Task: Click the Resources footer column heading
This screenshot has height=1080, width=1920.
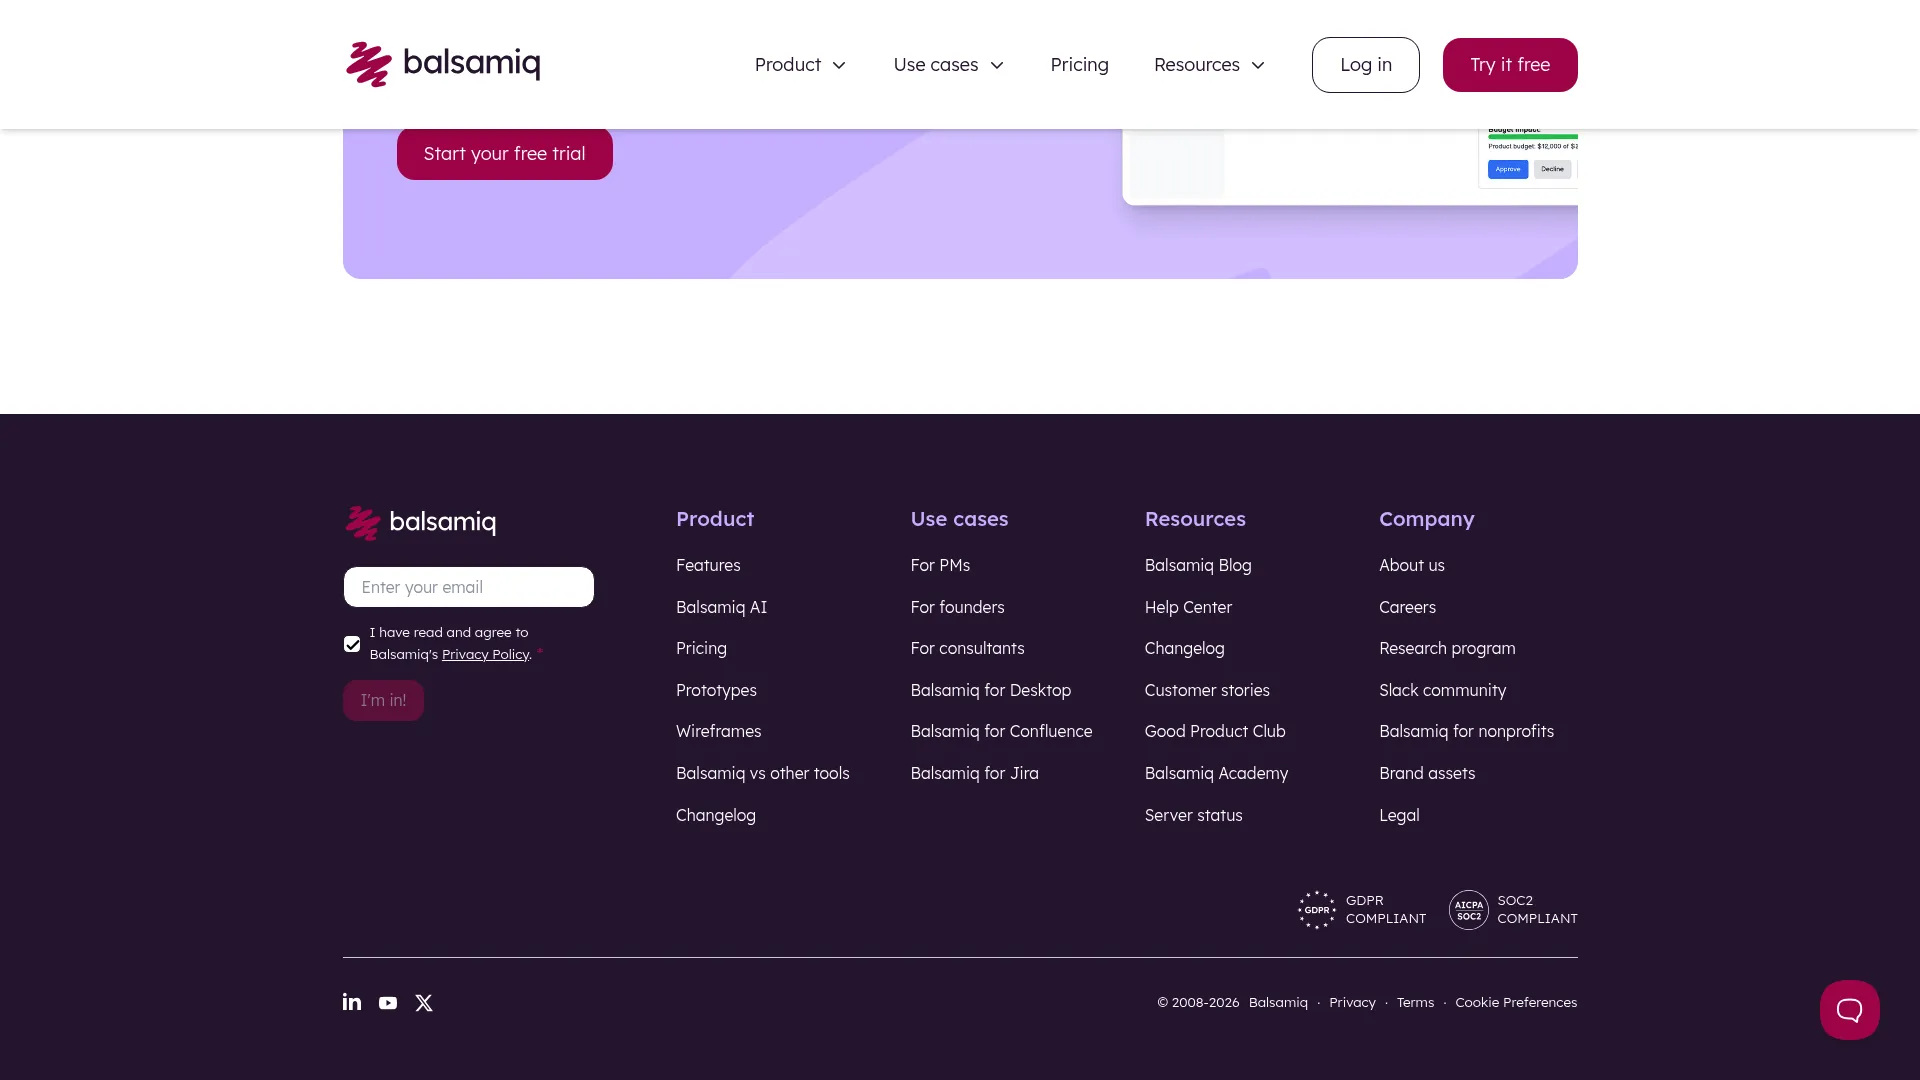Action: (1195, 519)
